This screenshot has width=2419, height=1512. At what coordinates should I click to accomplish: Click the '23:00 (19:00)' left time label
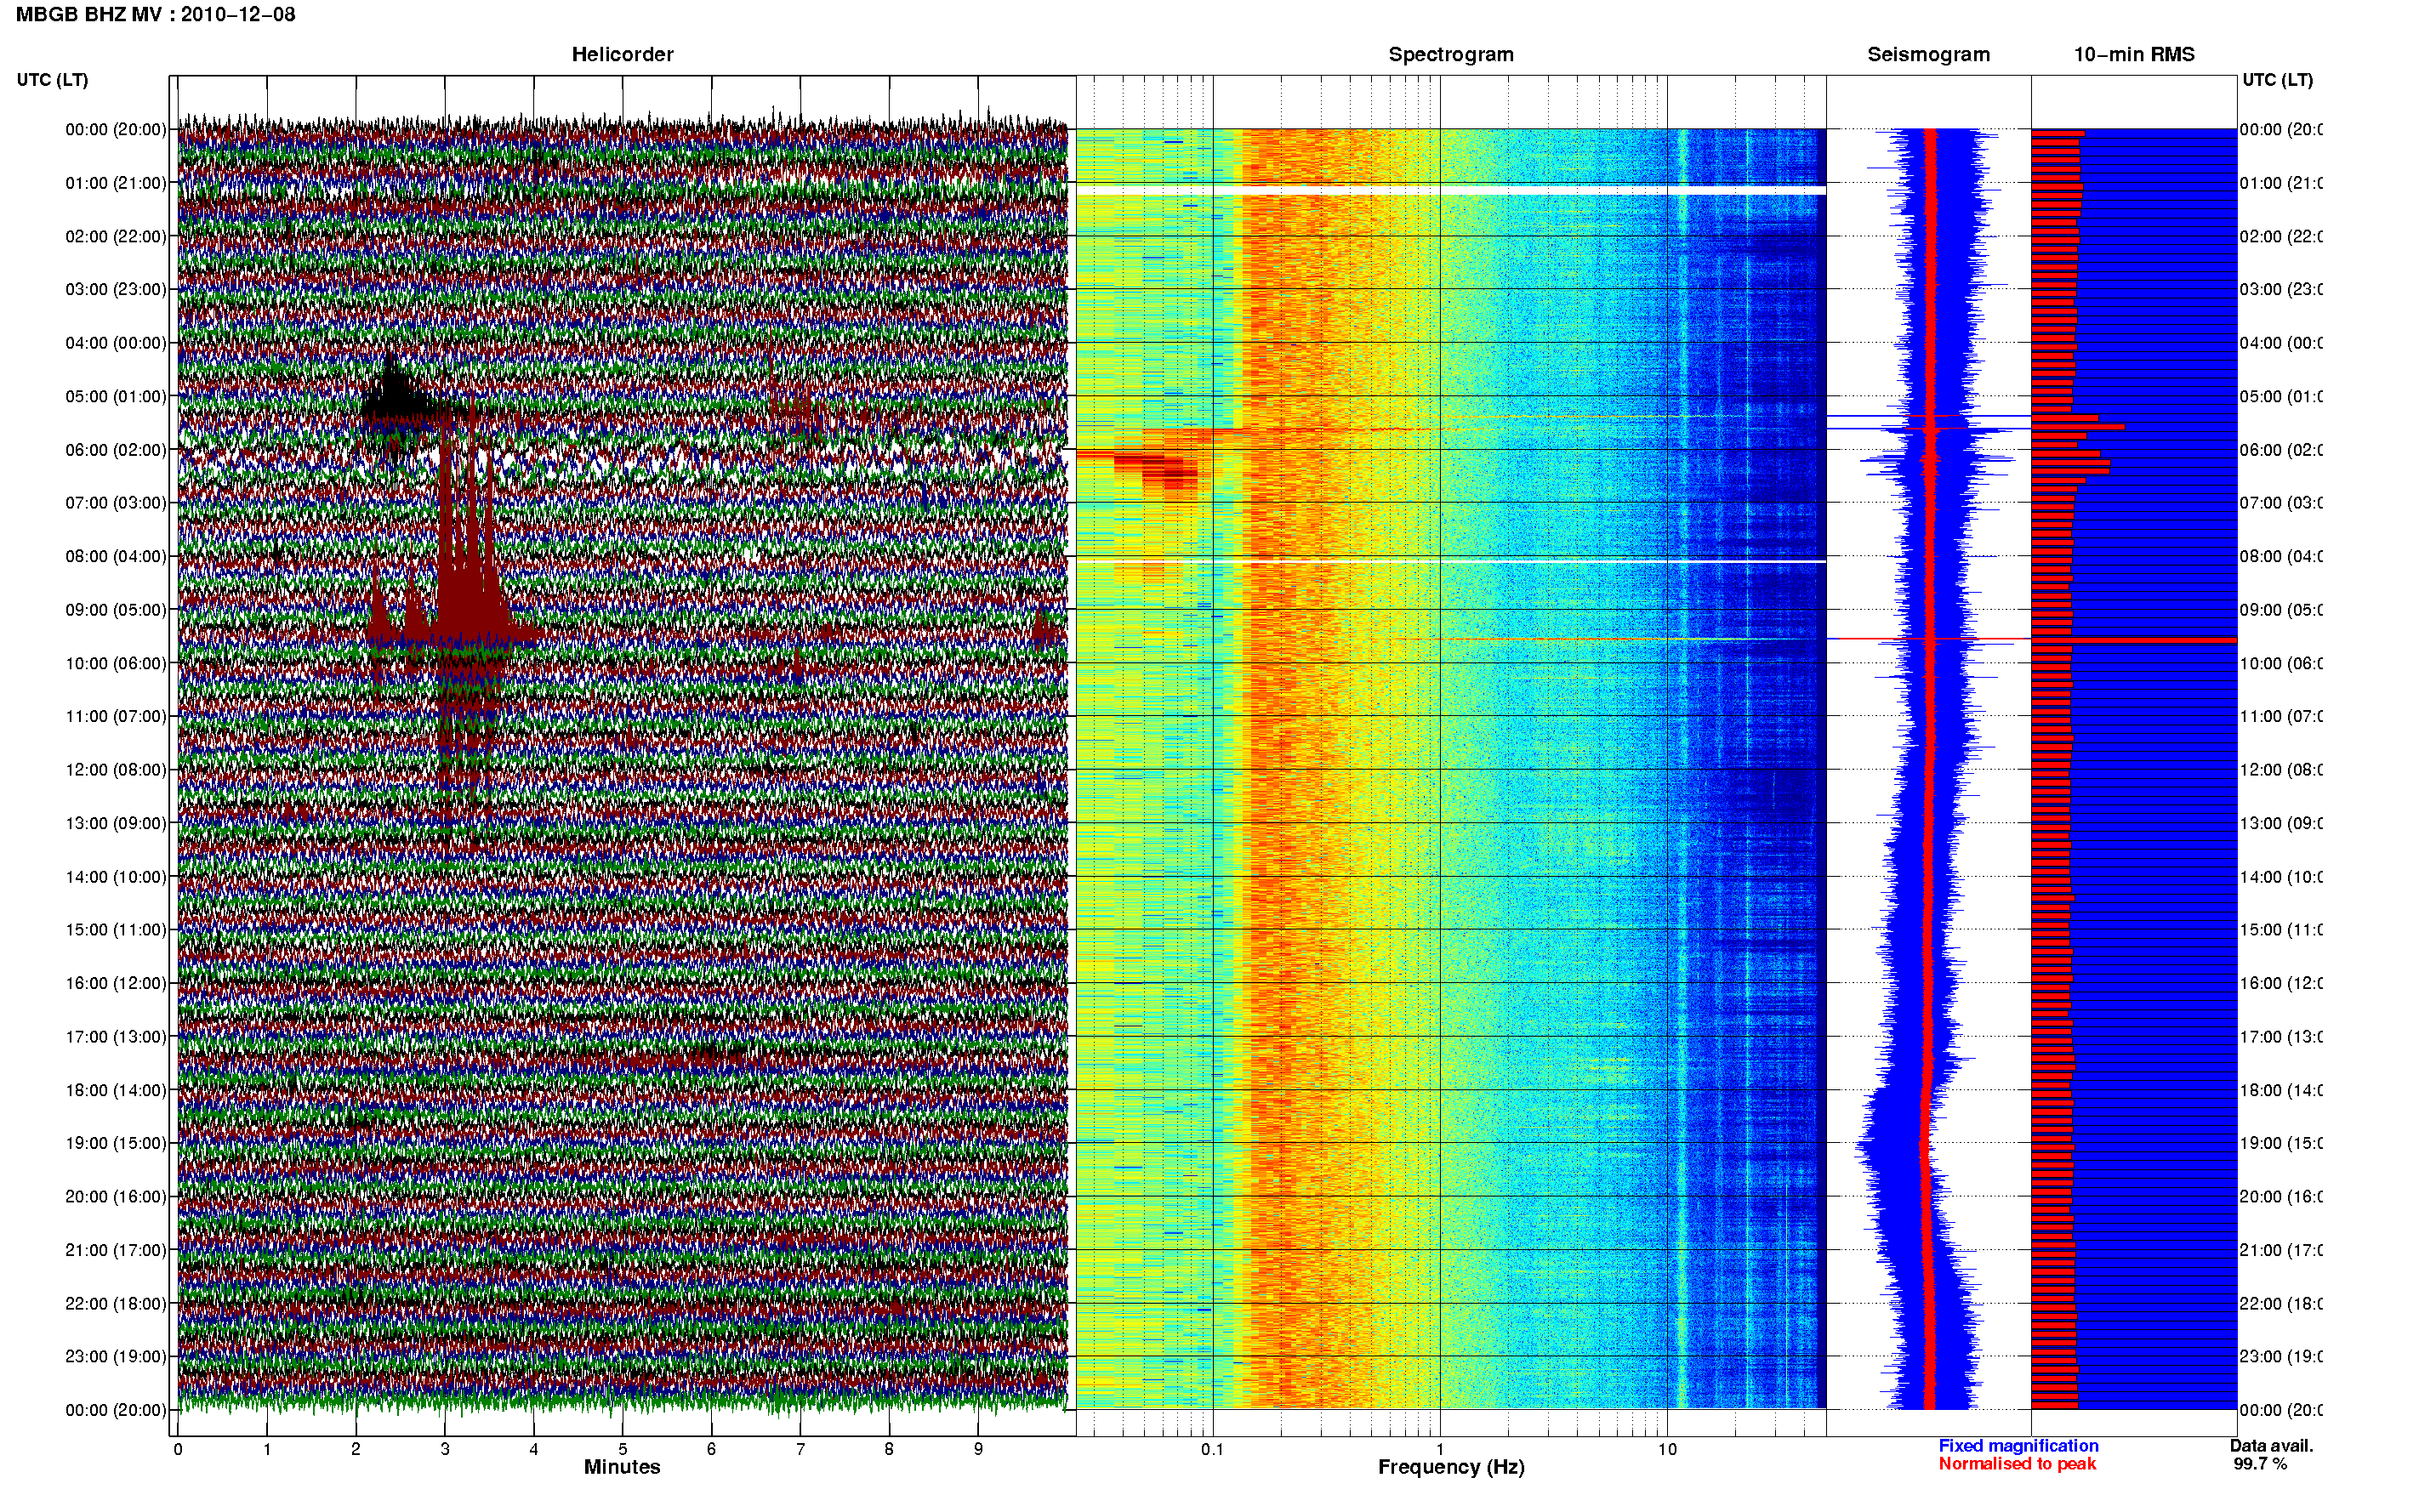(x=116, y=1356)
